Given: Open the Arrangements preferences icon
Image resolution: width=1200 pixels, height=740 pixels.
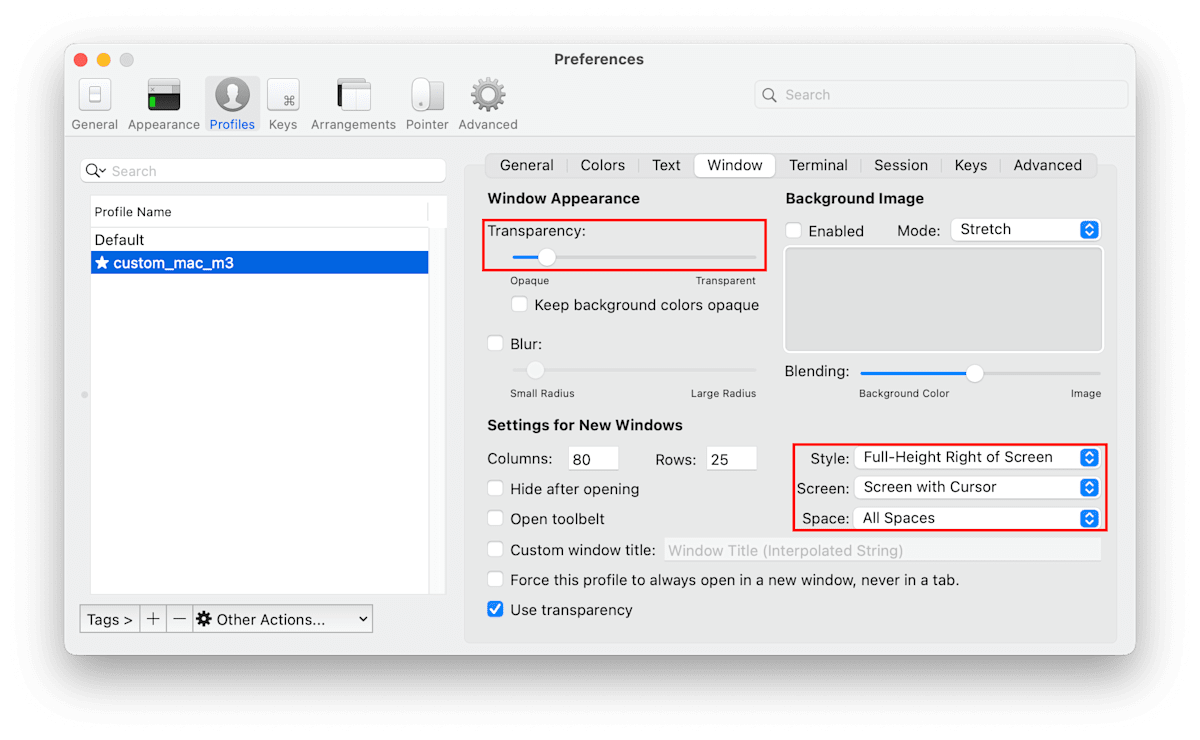Looking at the screenshot, I should click(x=353, y=104).
